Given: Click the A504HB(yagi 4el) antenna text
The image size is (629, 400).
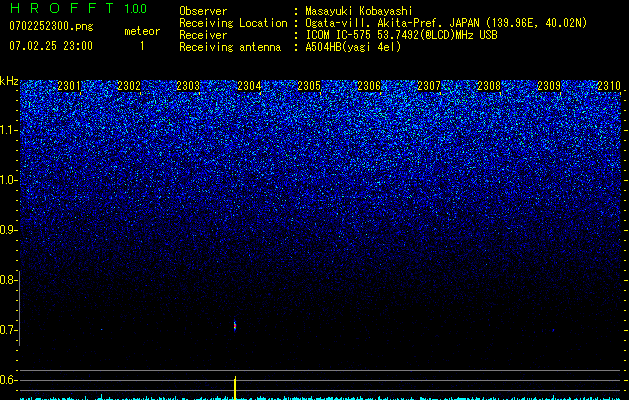Looking at the screenshot, I should pyautogui.click(x=353, y=47).
